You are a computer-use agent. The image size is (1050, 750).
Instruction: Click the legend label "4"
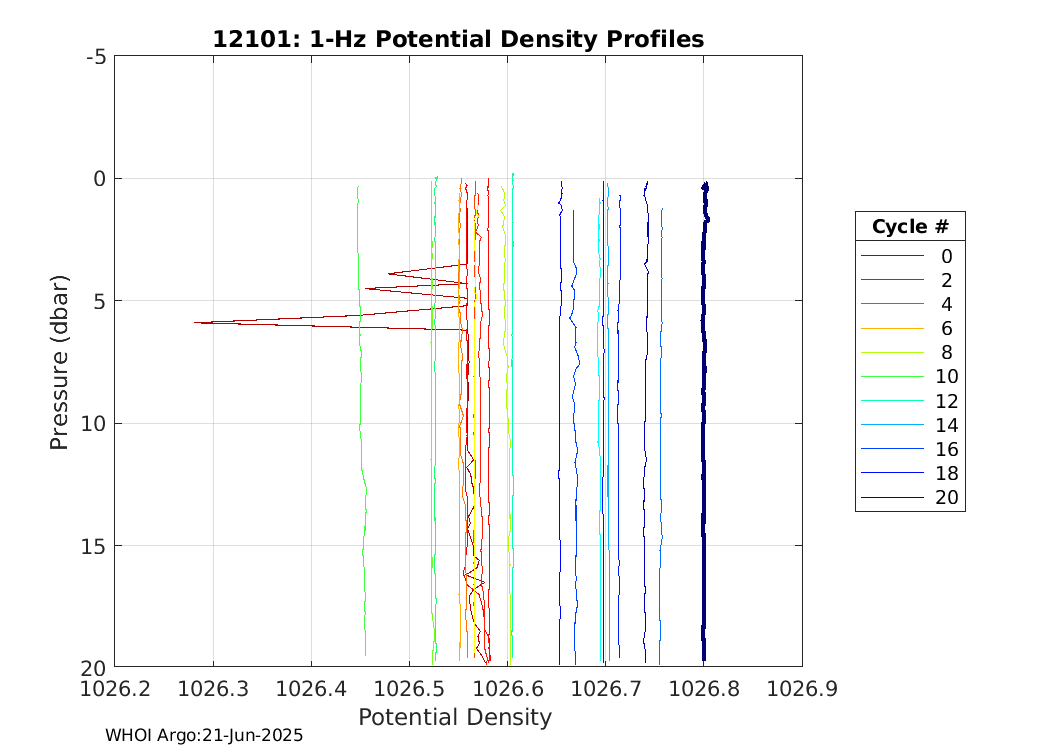[x=946, y=304]
